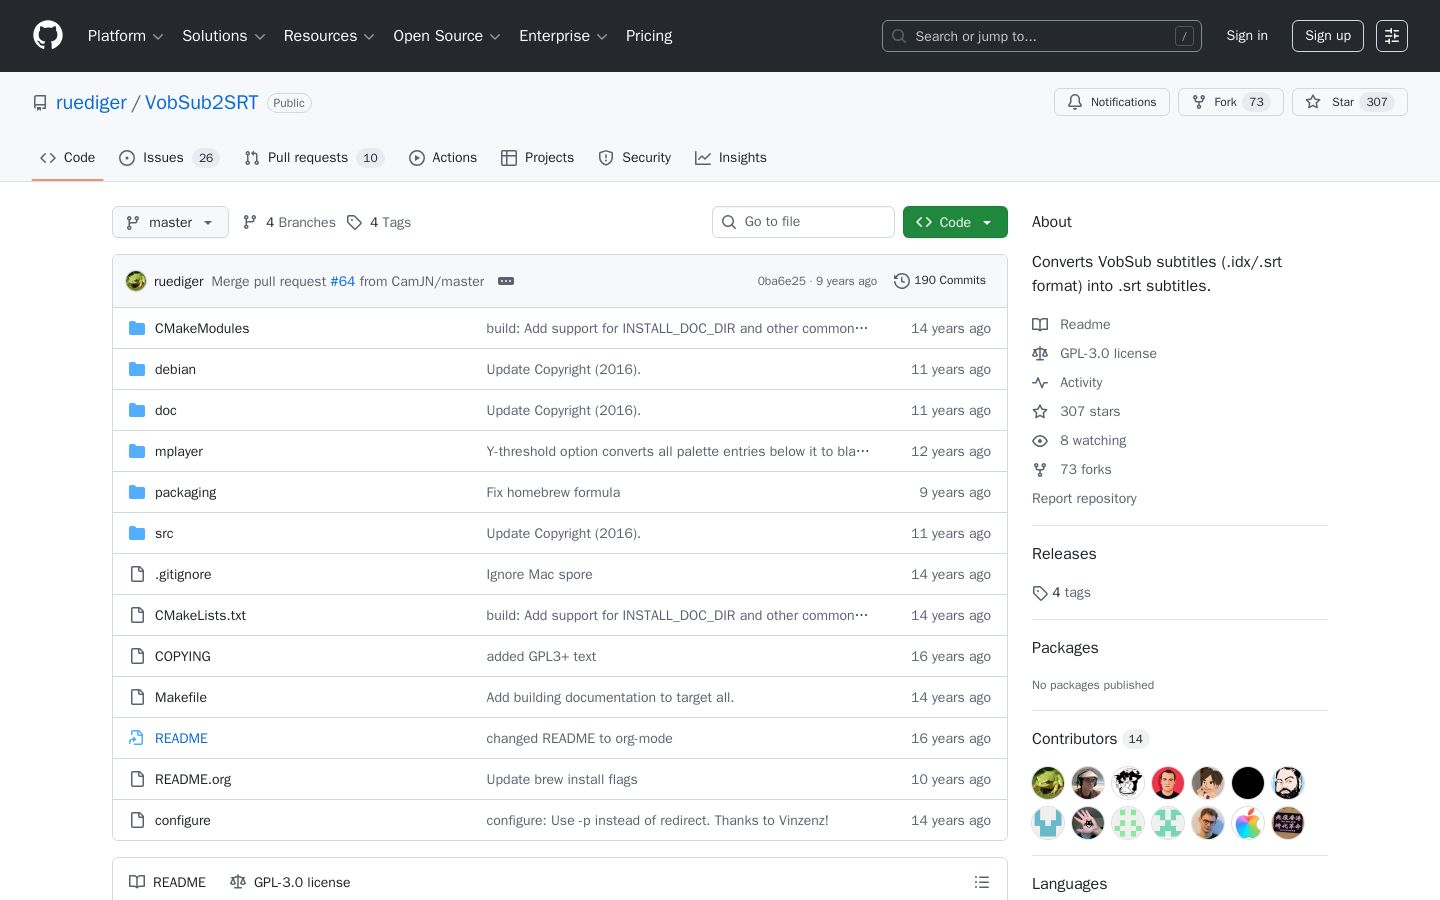View the 4 Branches list
Viewport: 1440px width, 900px height.
[x=289, y=222]
